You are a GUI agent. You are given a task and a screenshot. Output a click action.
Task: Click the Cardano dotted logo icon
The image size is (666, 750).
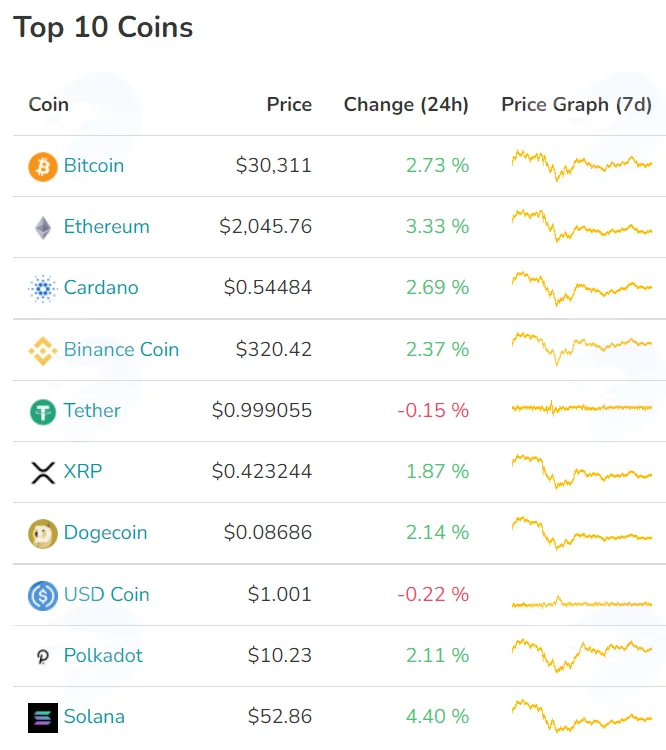[43, 288]
